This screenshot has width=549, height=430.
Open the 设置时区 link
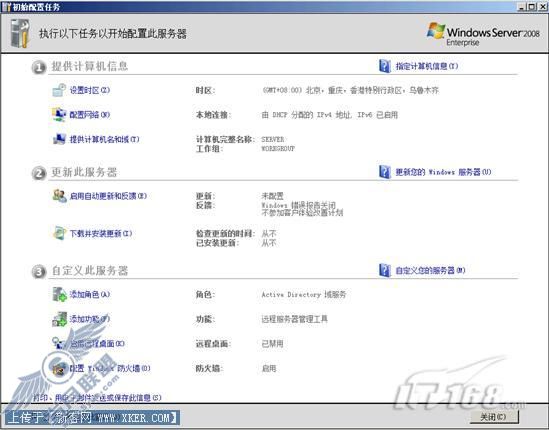[x=90, y=90]
